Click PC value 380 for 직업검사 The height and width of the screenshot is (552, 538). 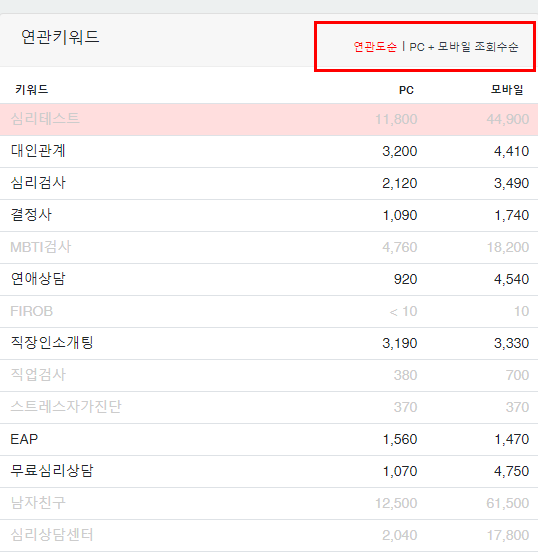click(x=406, y=375)
